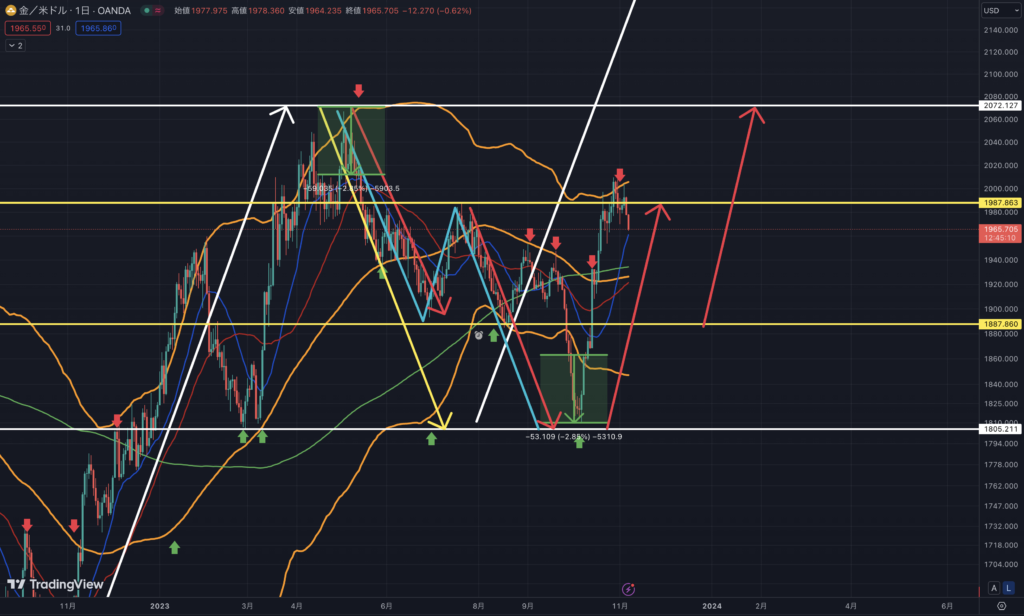This screenshot has width=1024, height=616.
Task: Click the change value −12.270 (−0.62%)
Action: 437,10
